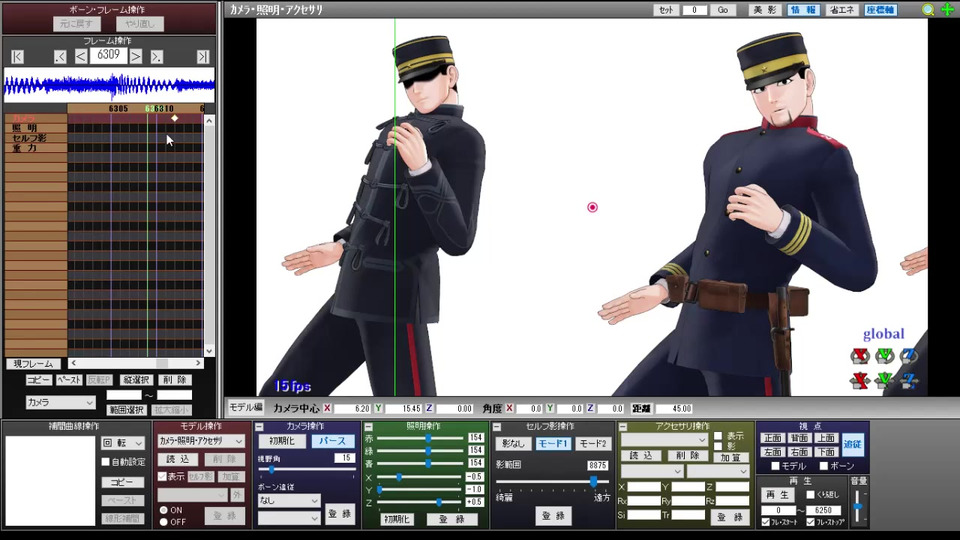This screenshot has width=960, height=540.
Task: Click the lower Y move axis icon
Action: [884, 381]
